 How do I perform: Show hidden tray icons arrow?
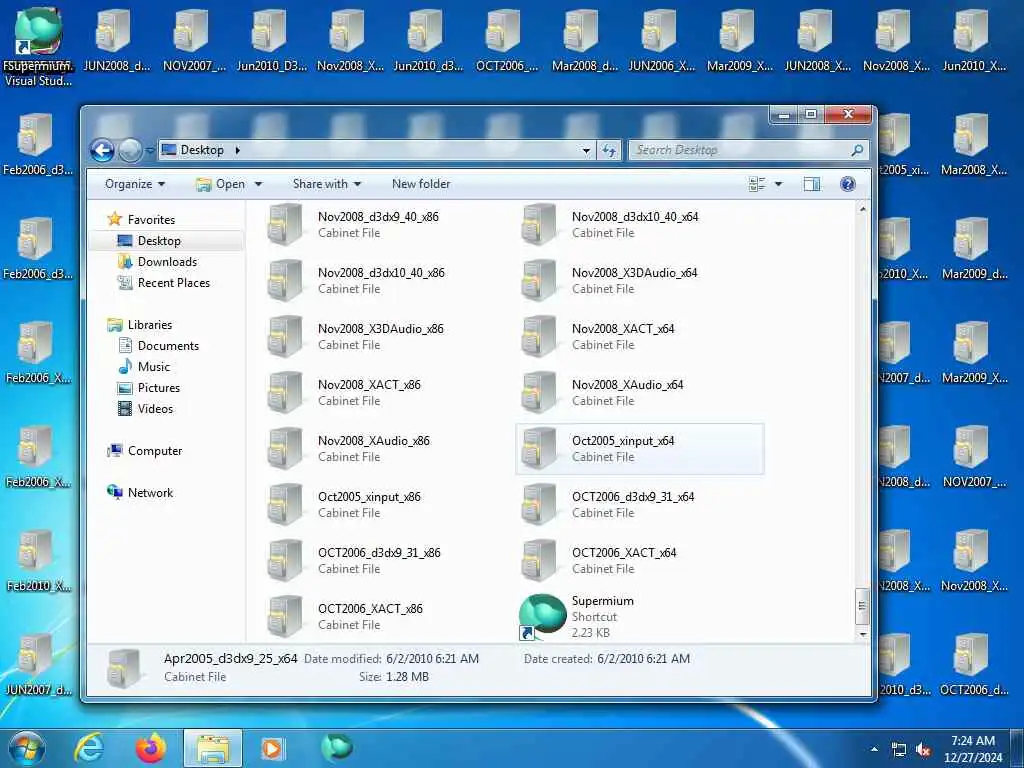(874, 750)
